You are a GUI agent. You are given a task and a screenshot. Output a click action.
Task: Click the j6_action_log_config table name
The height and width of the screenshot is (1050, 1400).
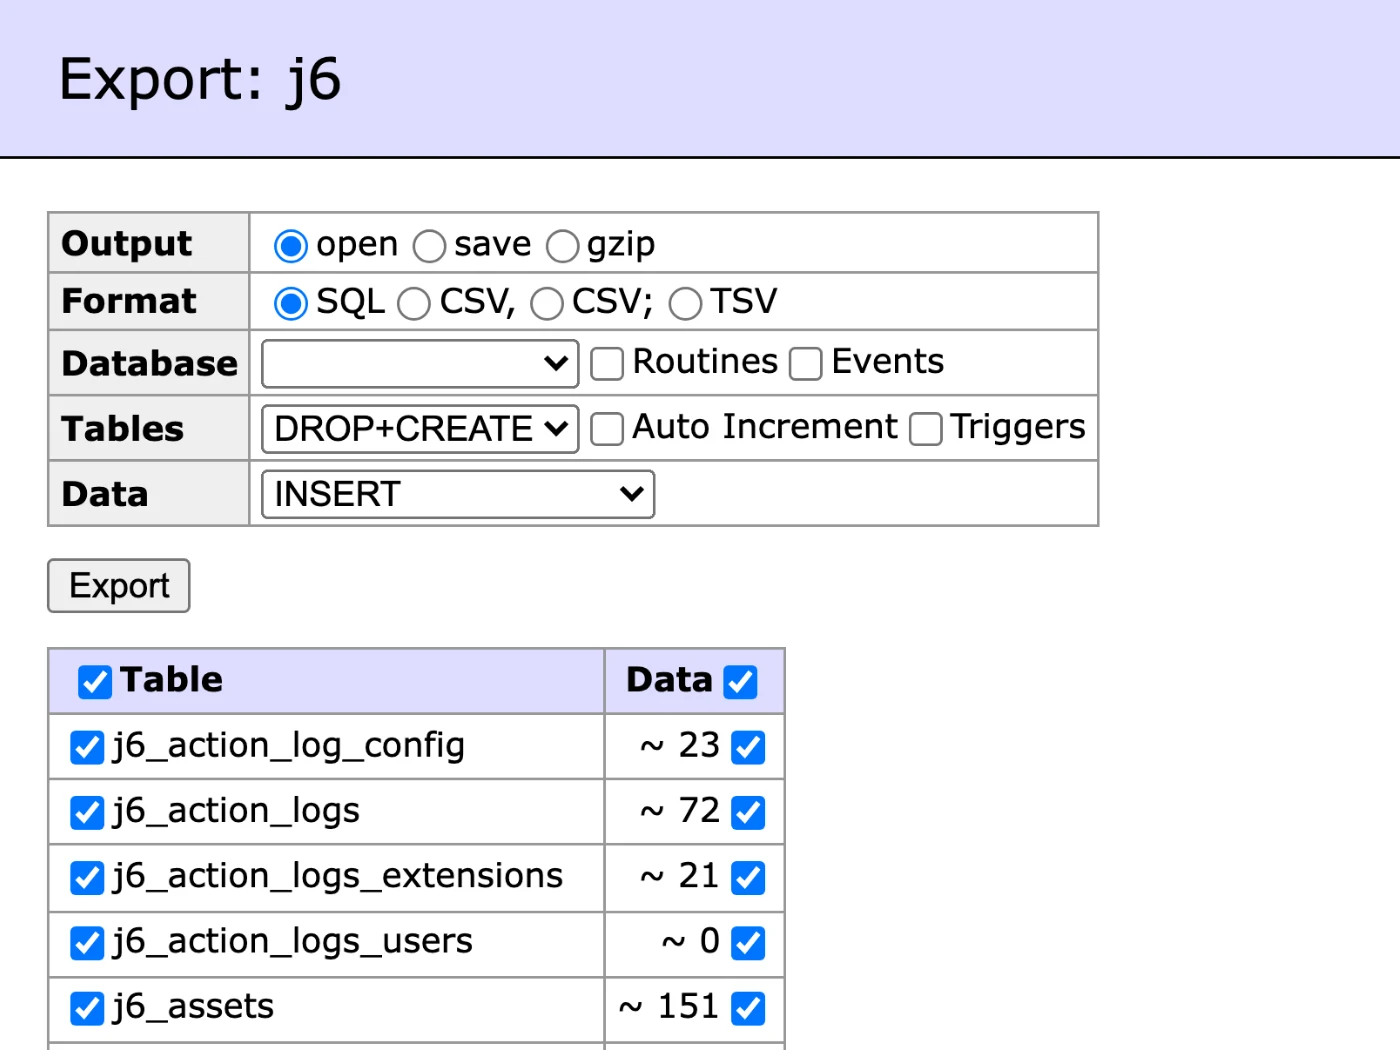tap(289, 746)
